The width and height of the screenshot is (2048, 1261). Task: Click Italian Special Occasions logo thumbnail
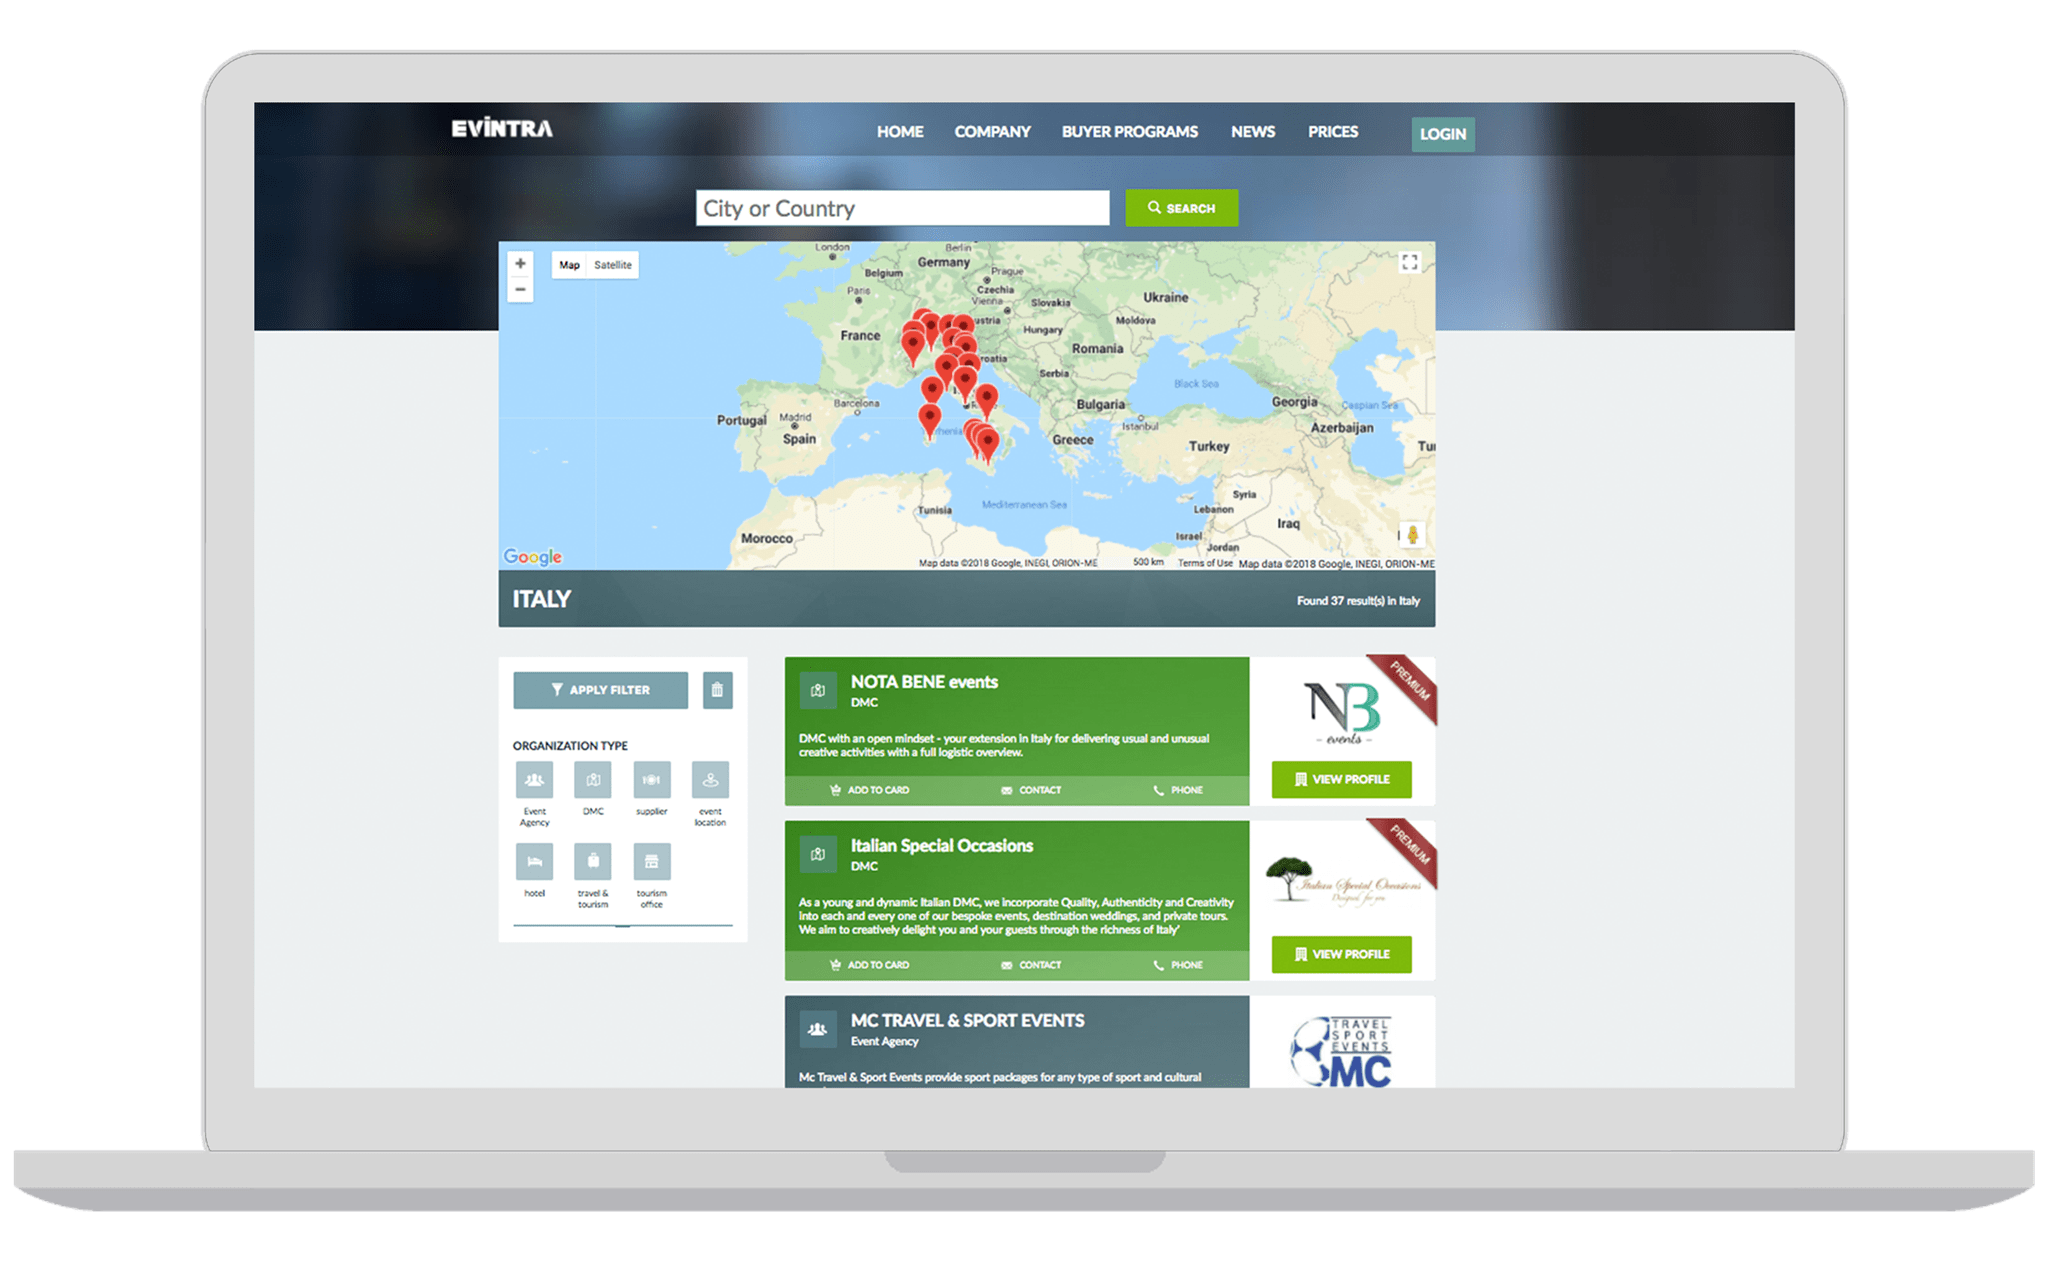tap(1342, 880)
